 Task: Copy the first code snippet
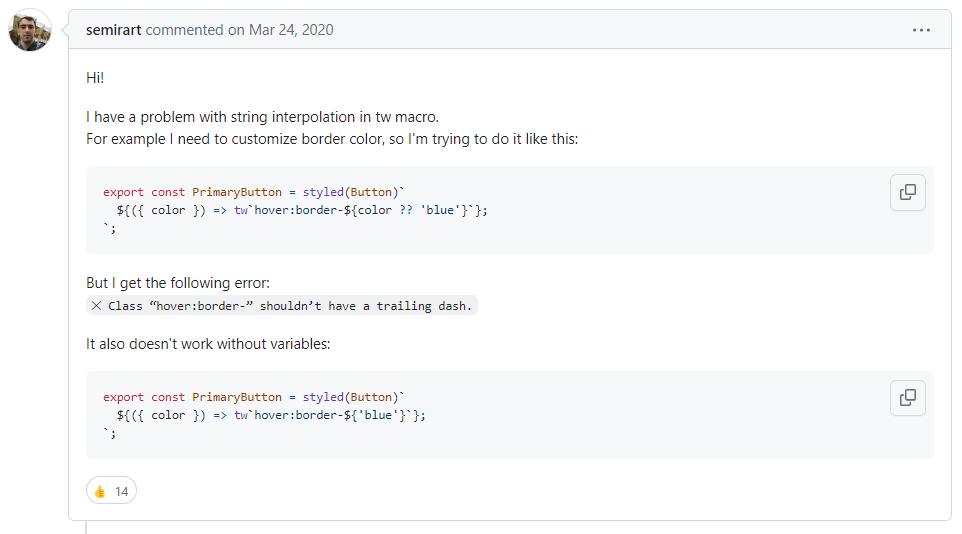[907, 192]
